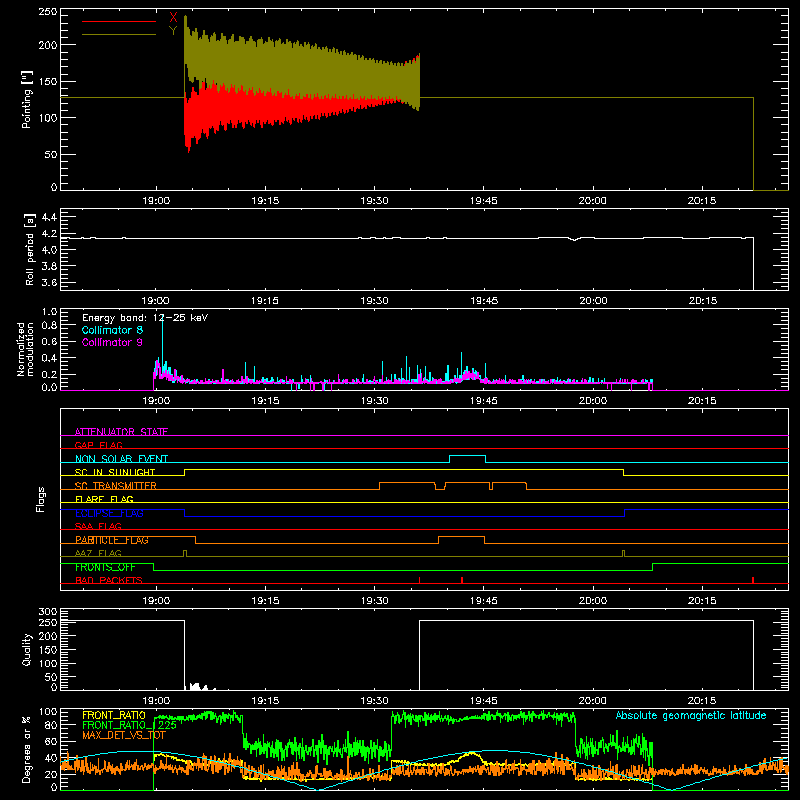This screenshot has height=800, width=800.
Task: Select the A4Z_FLAG label
Action: coord(98,553)
